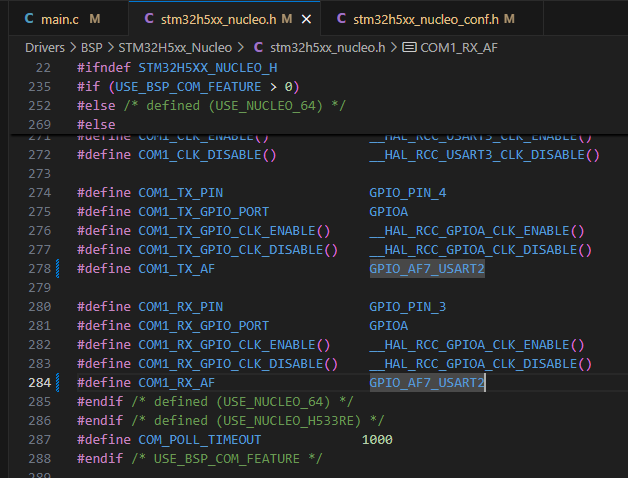The width and height of the screenshot is (628, 478).
Task: Click COM1_TX_GPIO_PORT identifier
Action: pyautogui.click(x=203, y=212)
